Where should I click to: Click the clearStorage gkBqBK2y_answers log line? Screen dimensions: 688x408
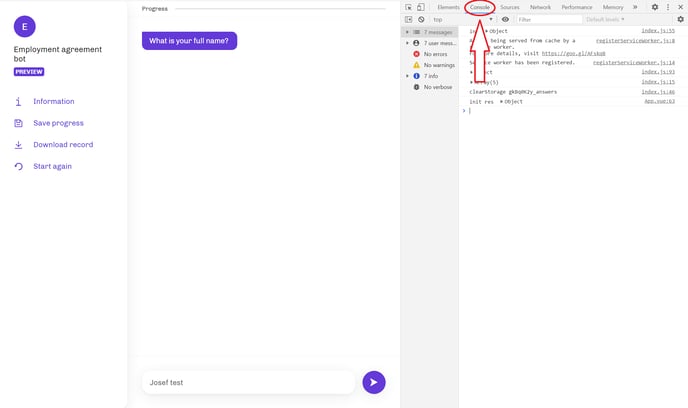(513, 92)
